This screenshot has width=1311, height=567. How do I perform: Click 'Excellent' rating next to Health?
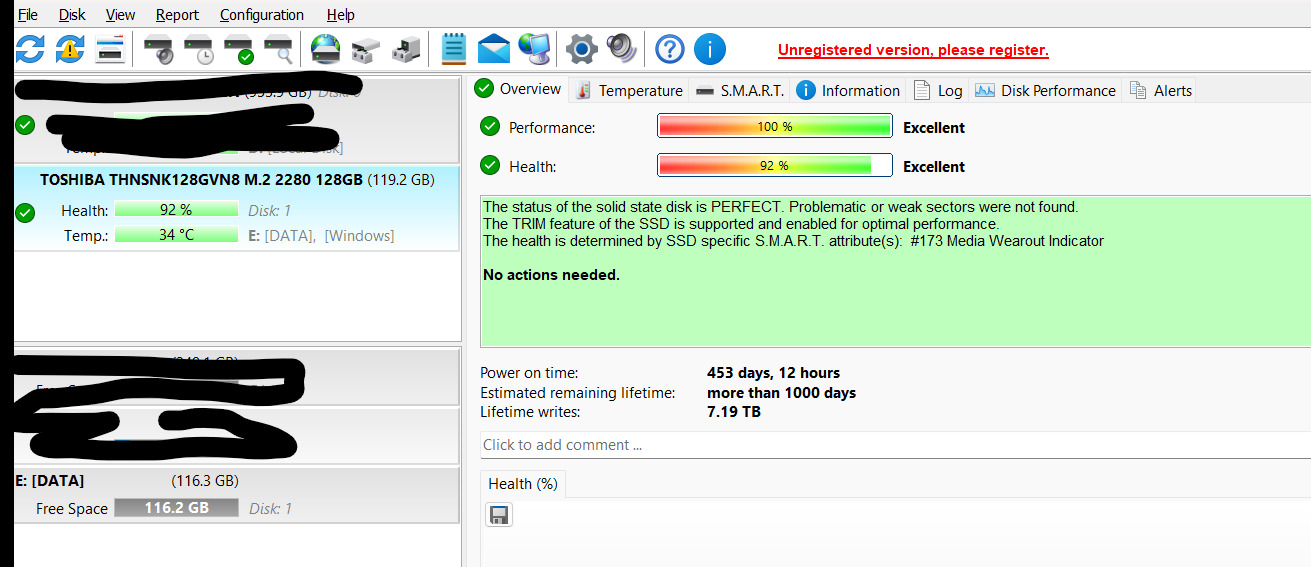click(x=934, y=166)
